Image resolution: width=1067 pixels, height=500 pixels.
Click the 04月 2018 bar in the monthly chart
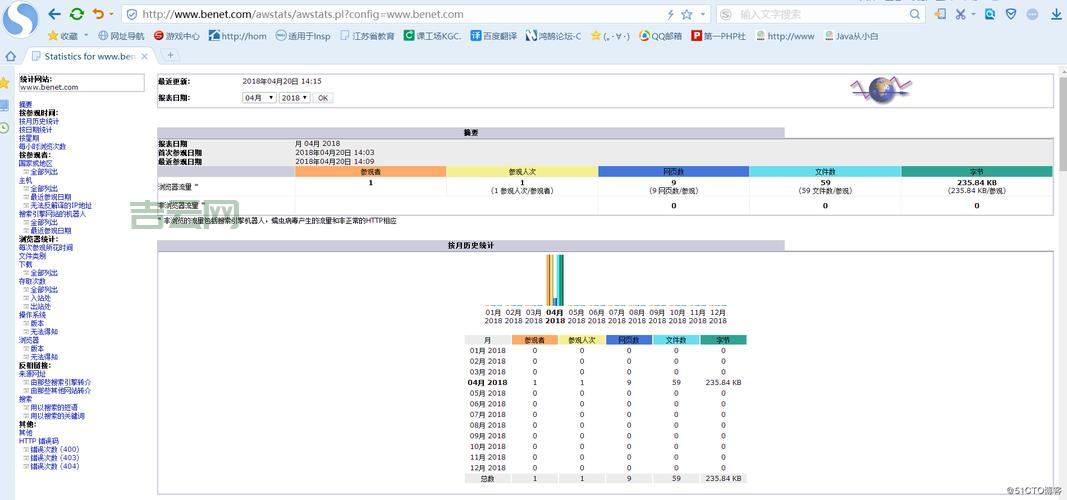point(554,280)
